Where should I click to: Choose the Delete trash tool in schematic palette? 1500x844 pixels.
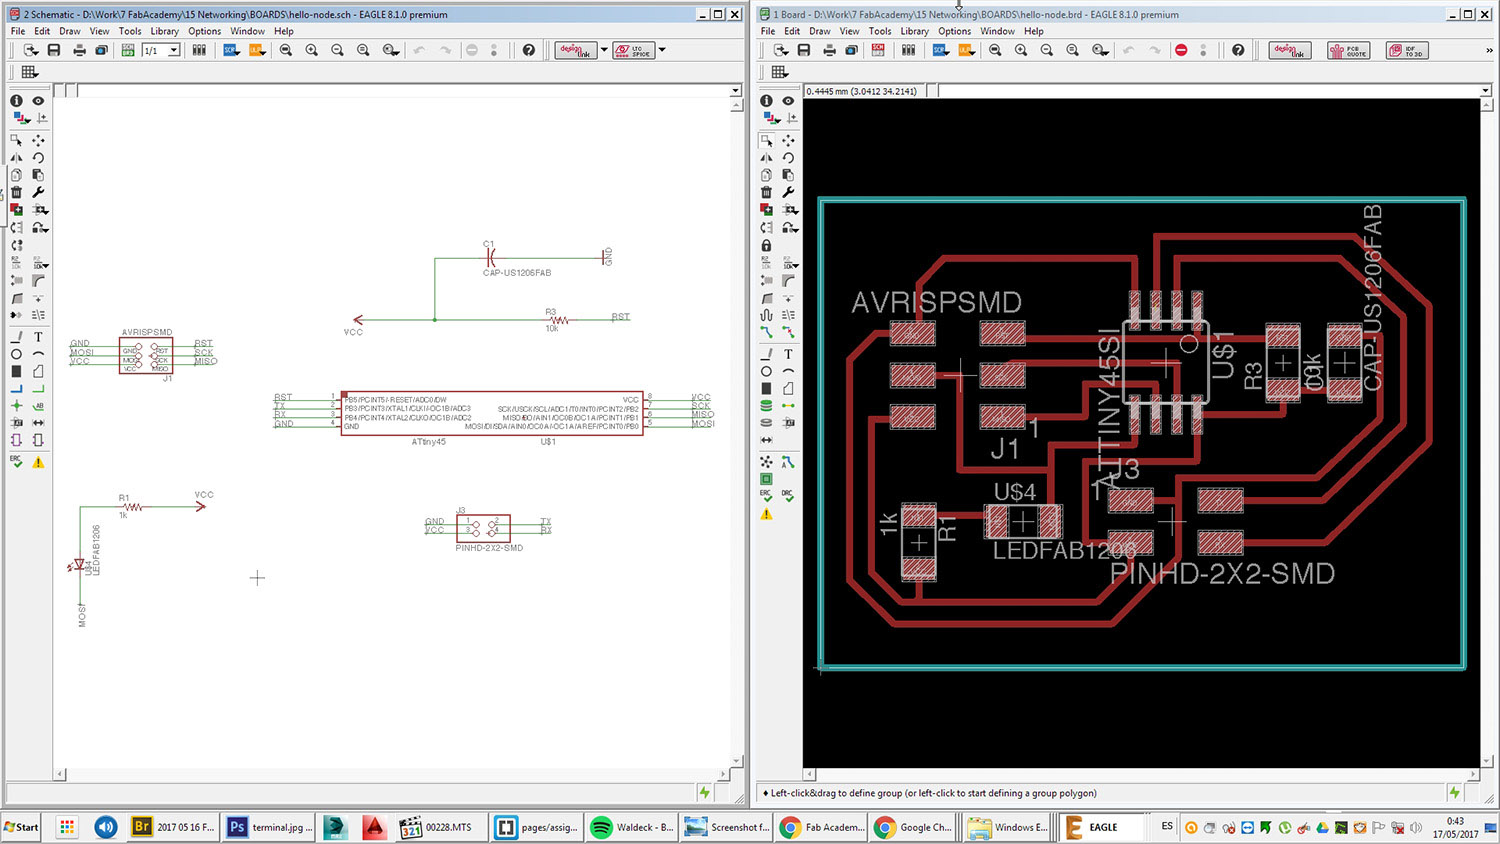pos(17,192)
